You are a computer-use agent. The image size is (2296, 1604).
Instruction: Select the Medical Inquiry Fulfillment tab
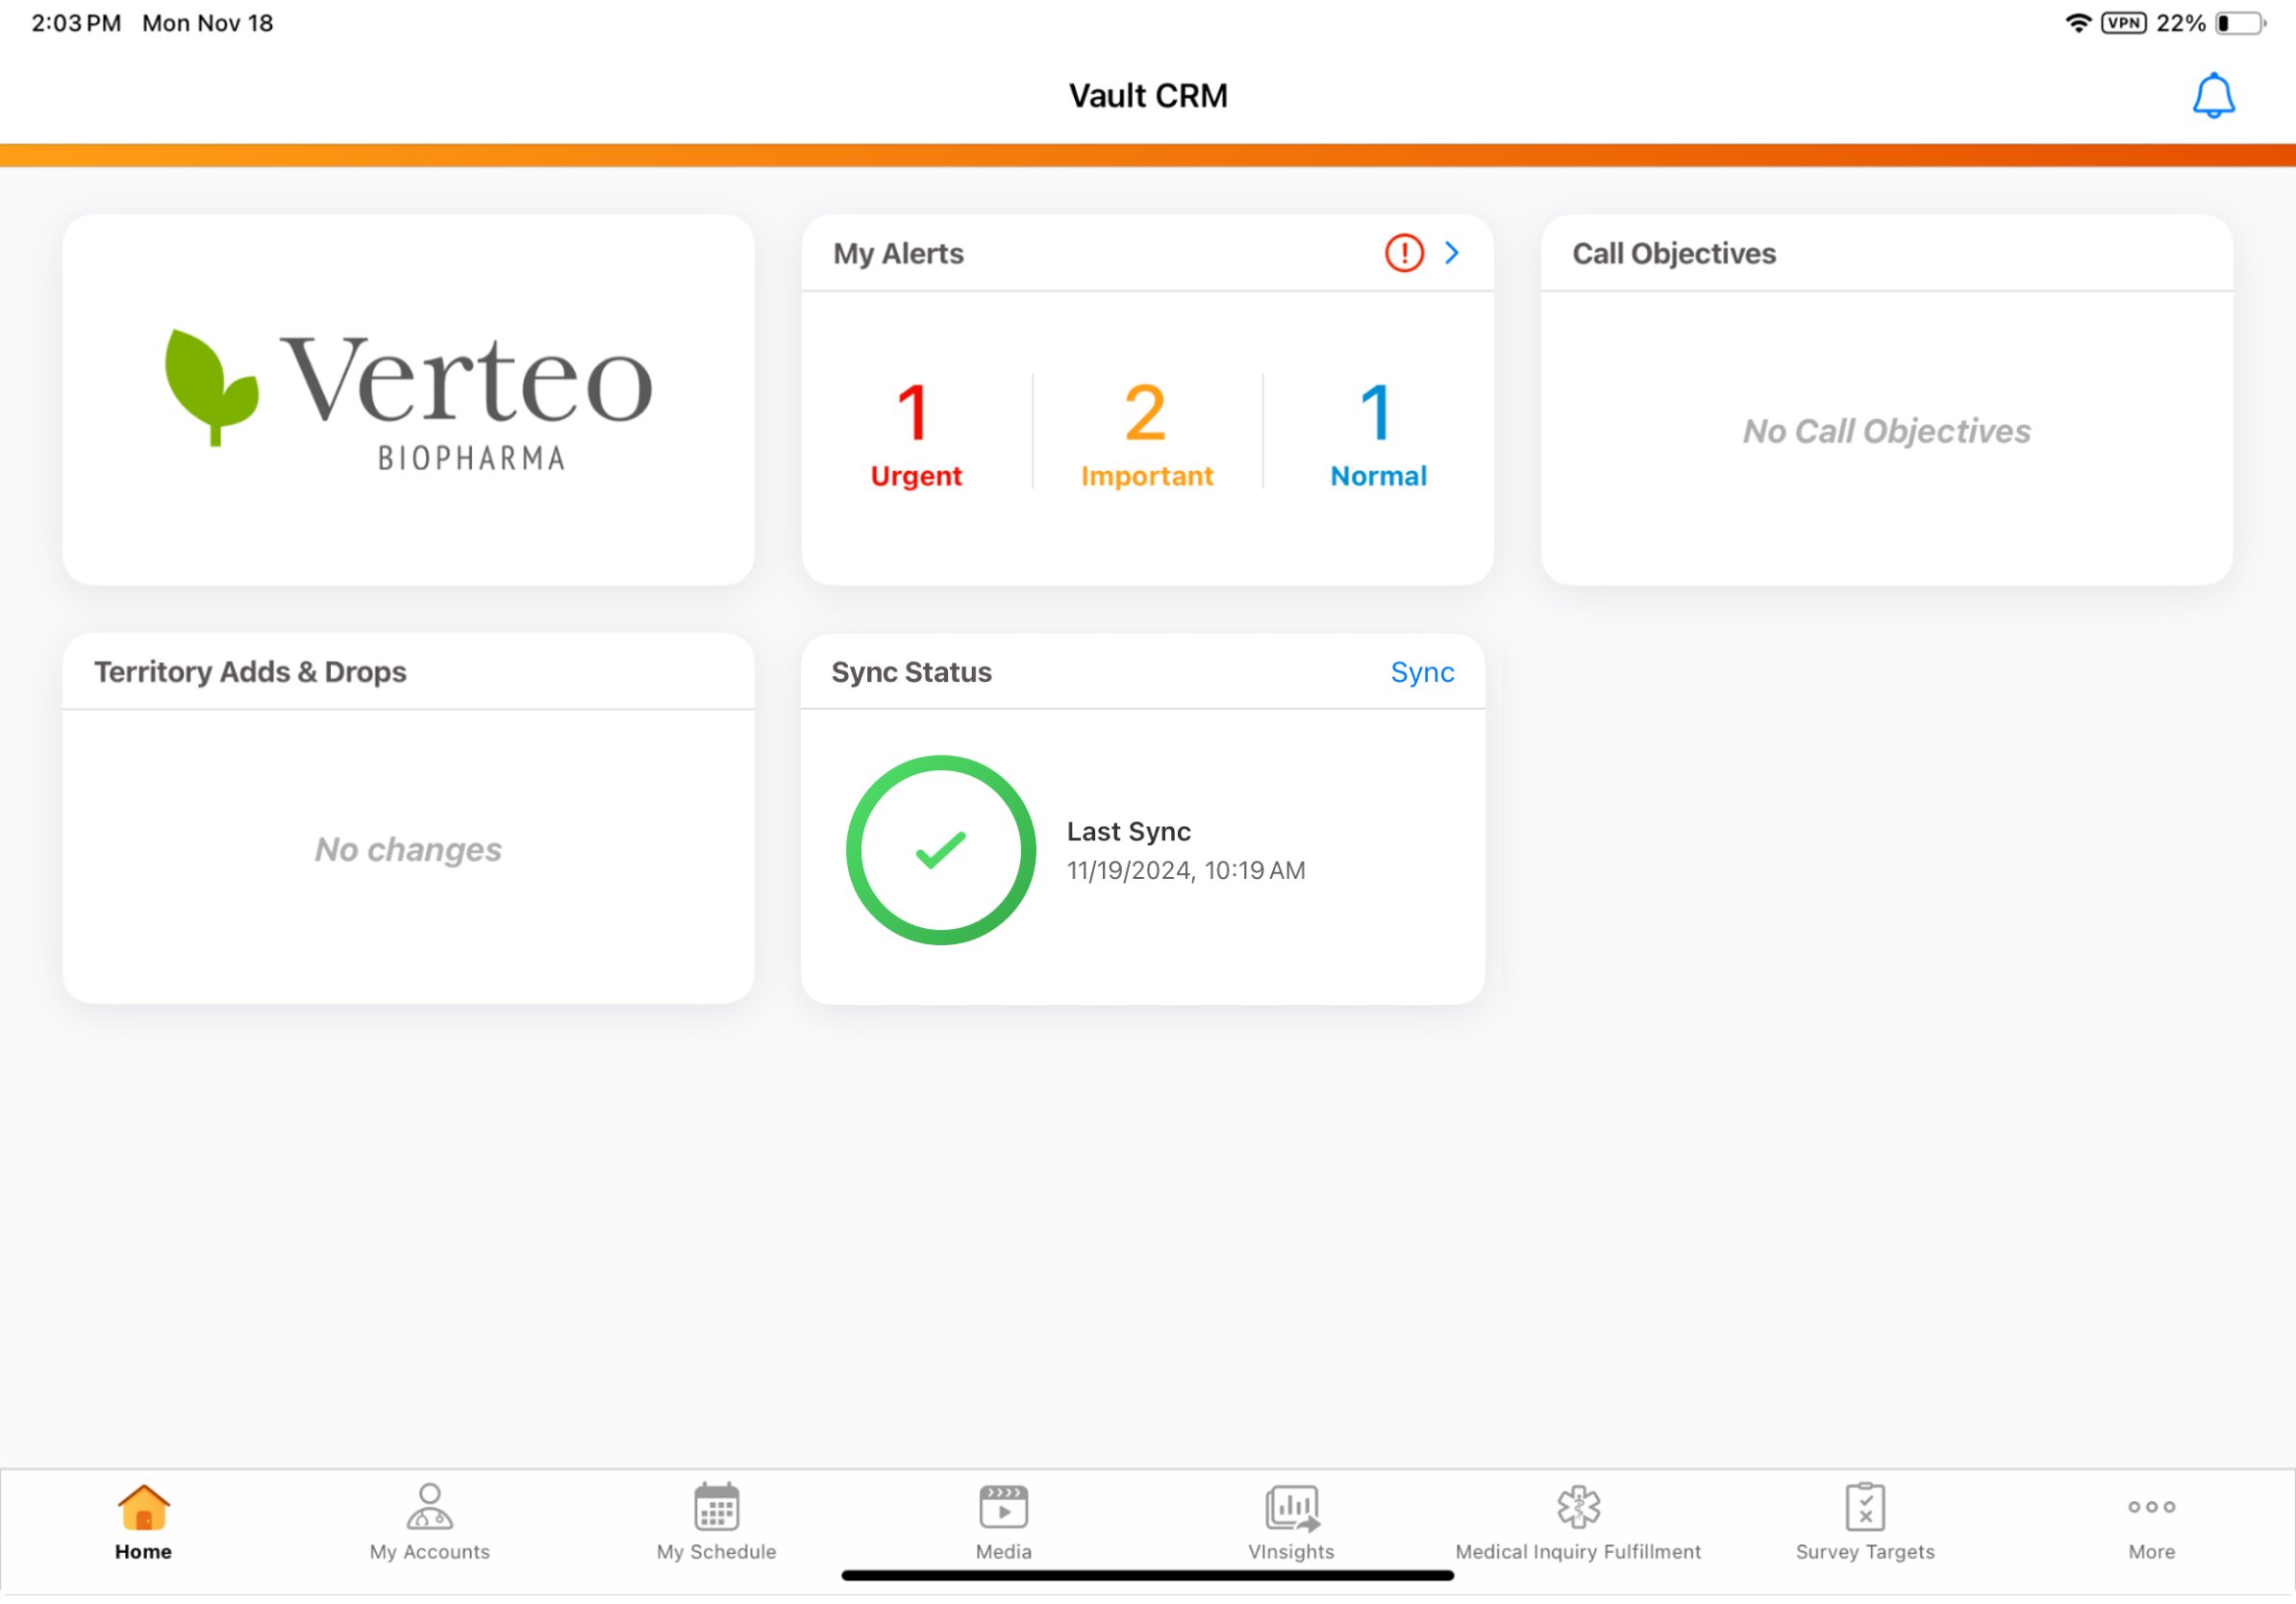click(1578, 1522)
